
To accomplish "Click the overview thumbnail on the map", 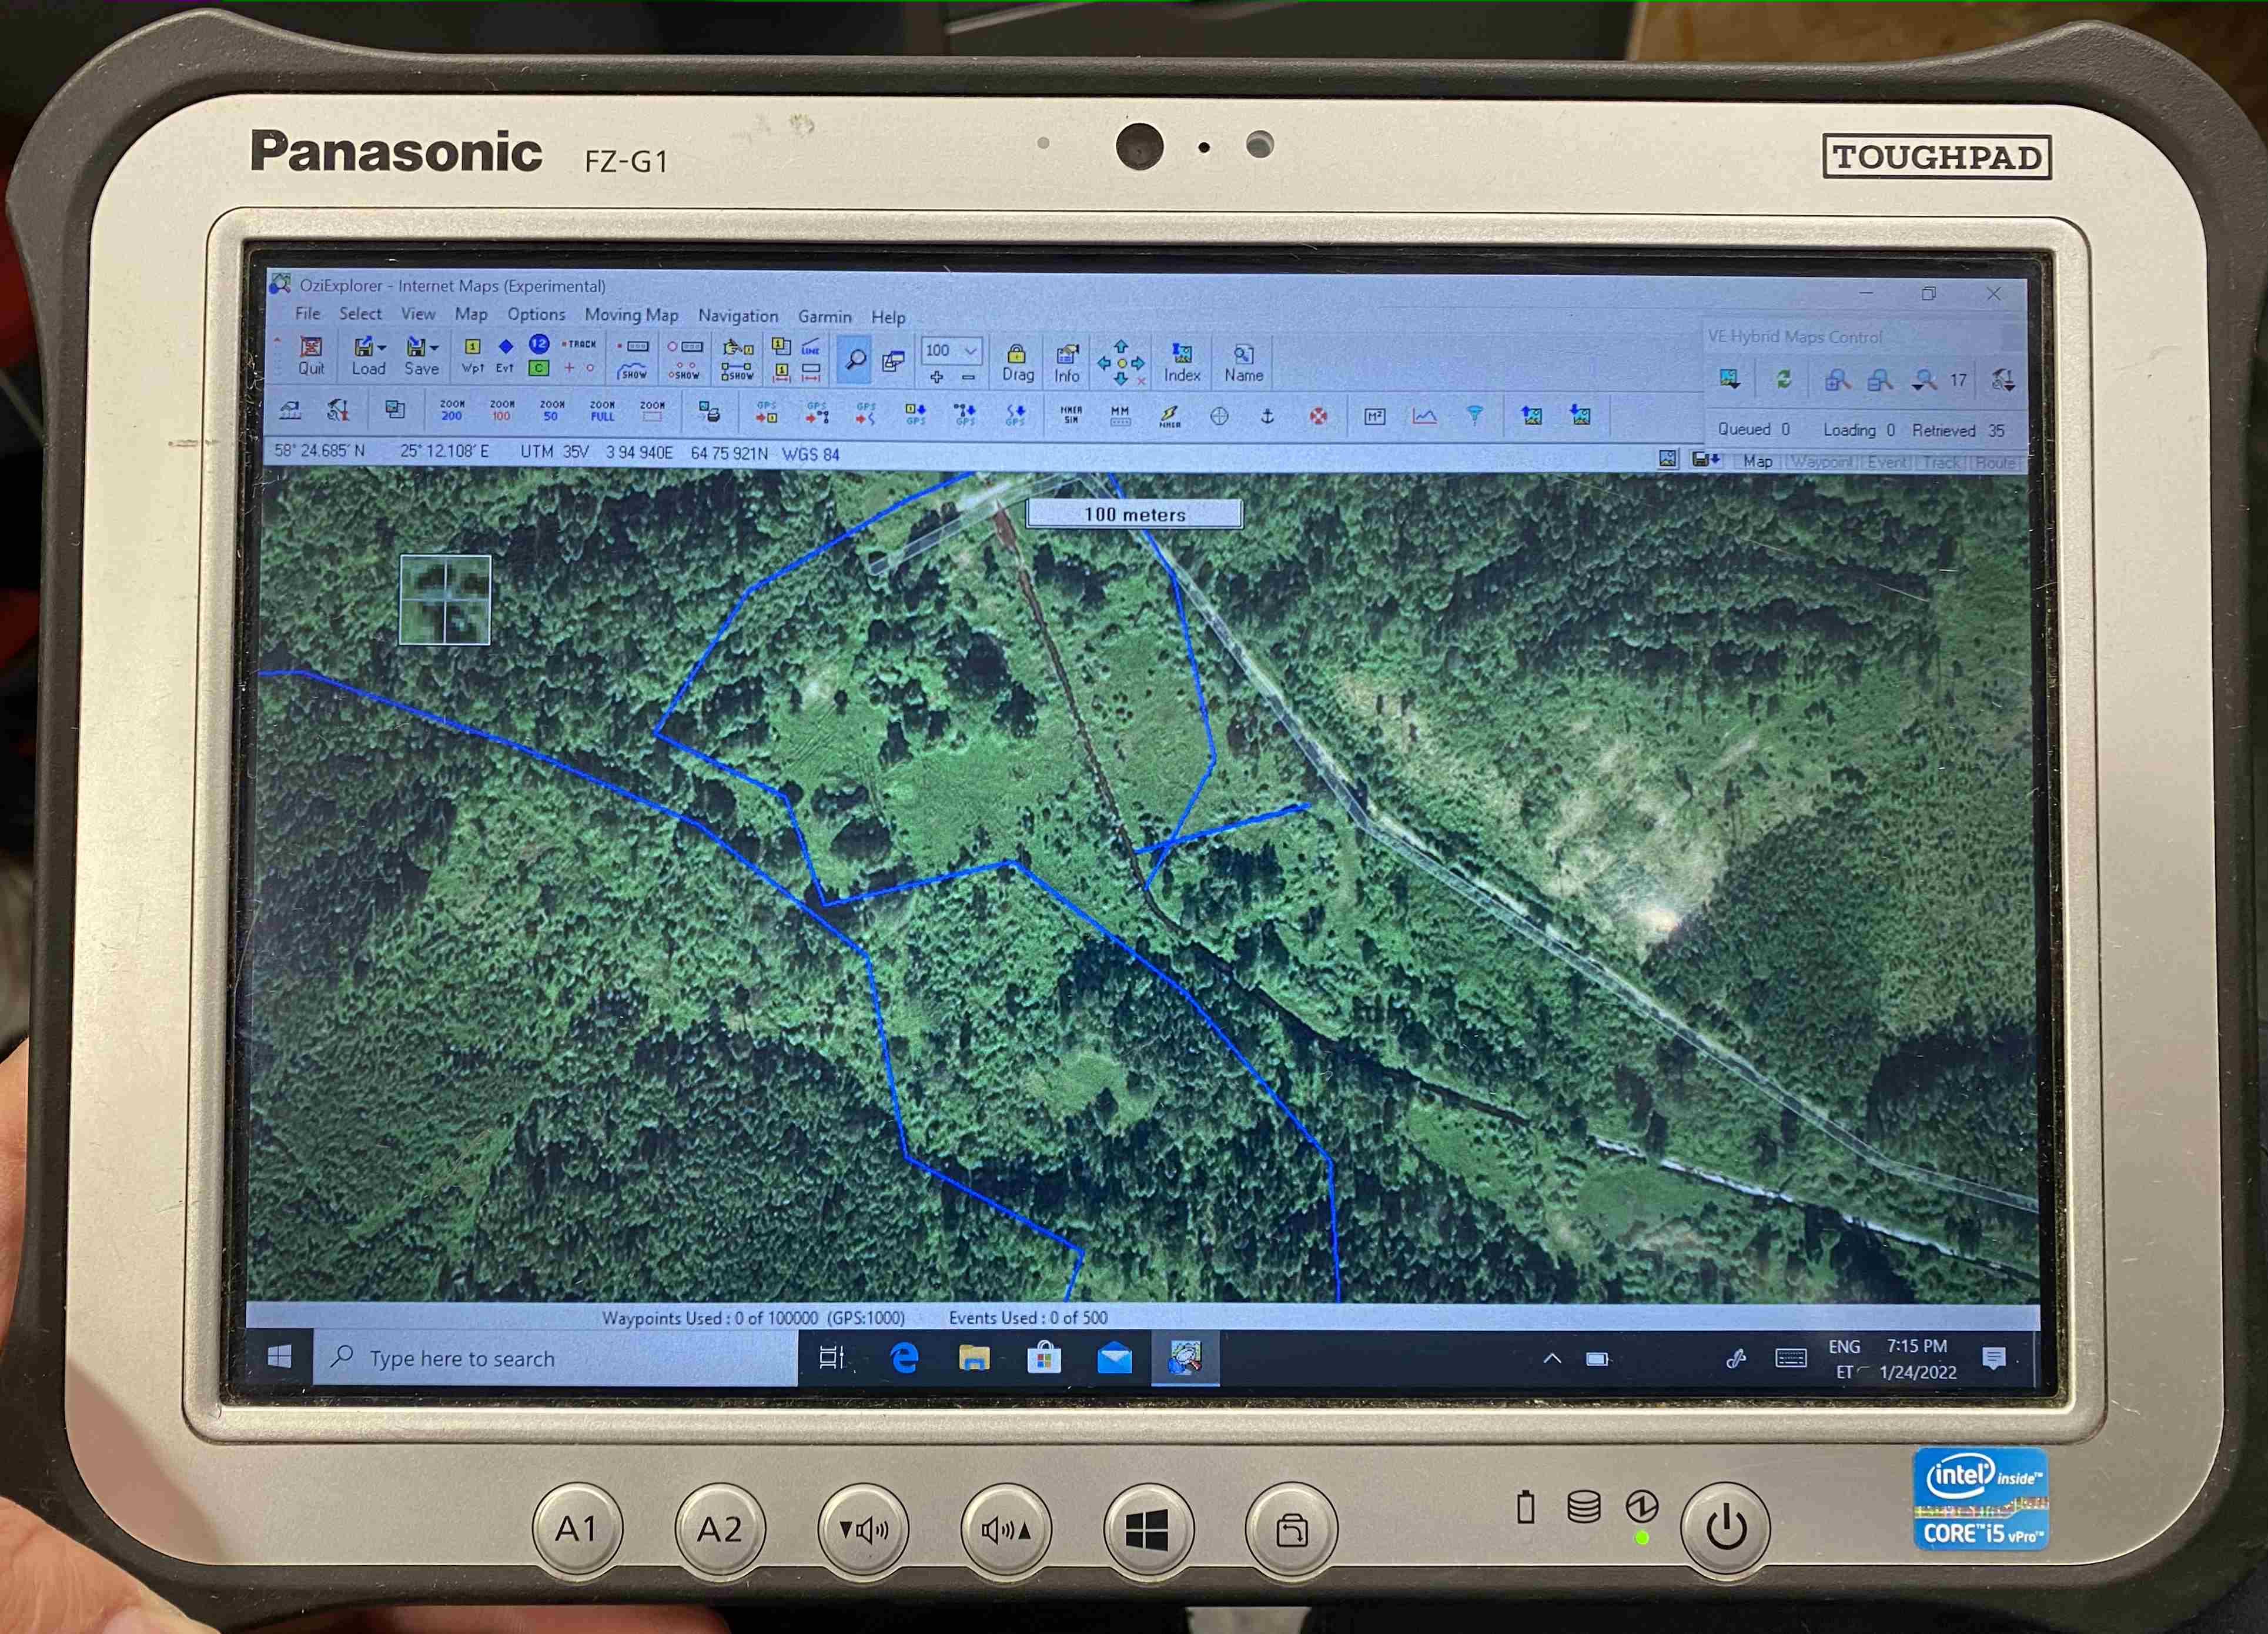I will pyautogui.click(x=445, y=600).
